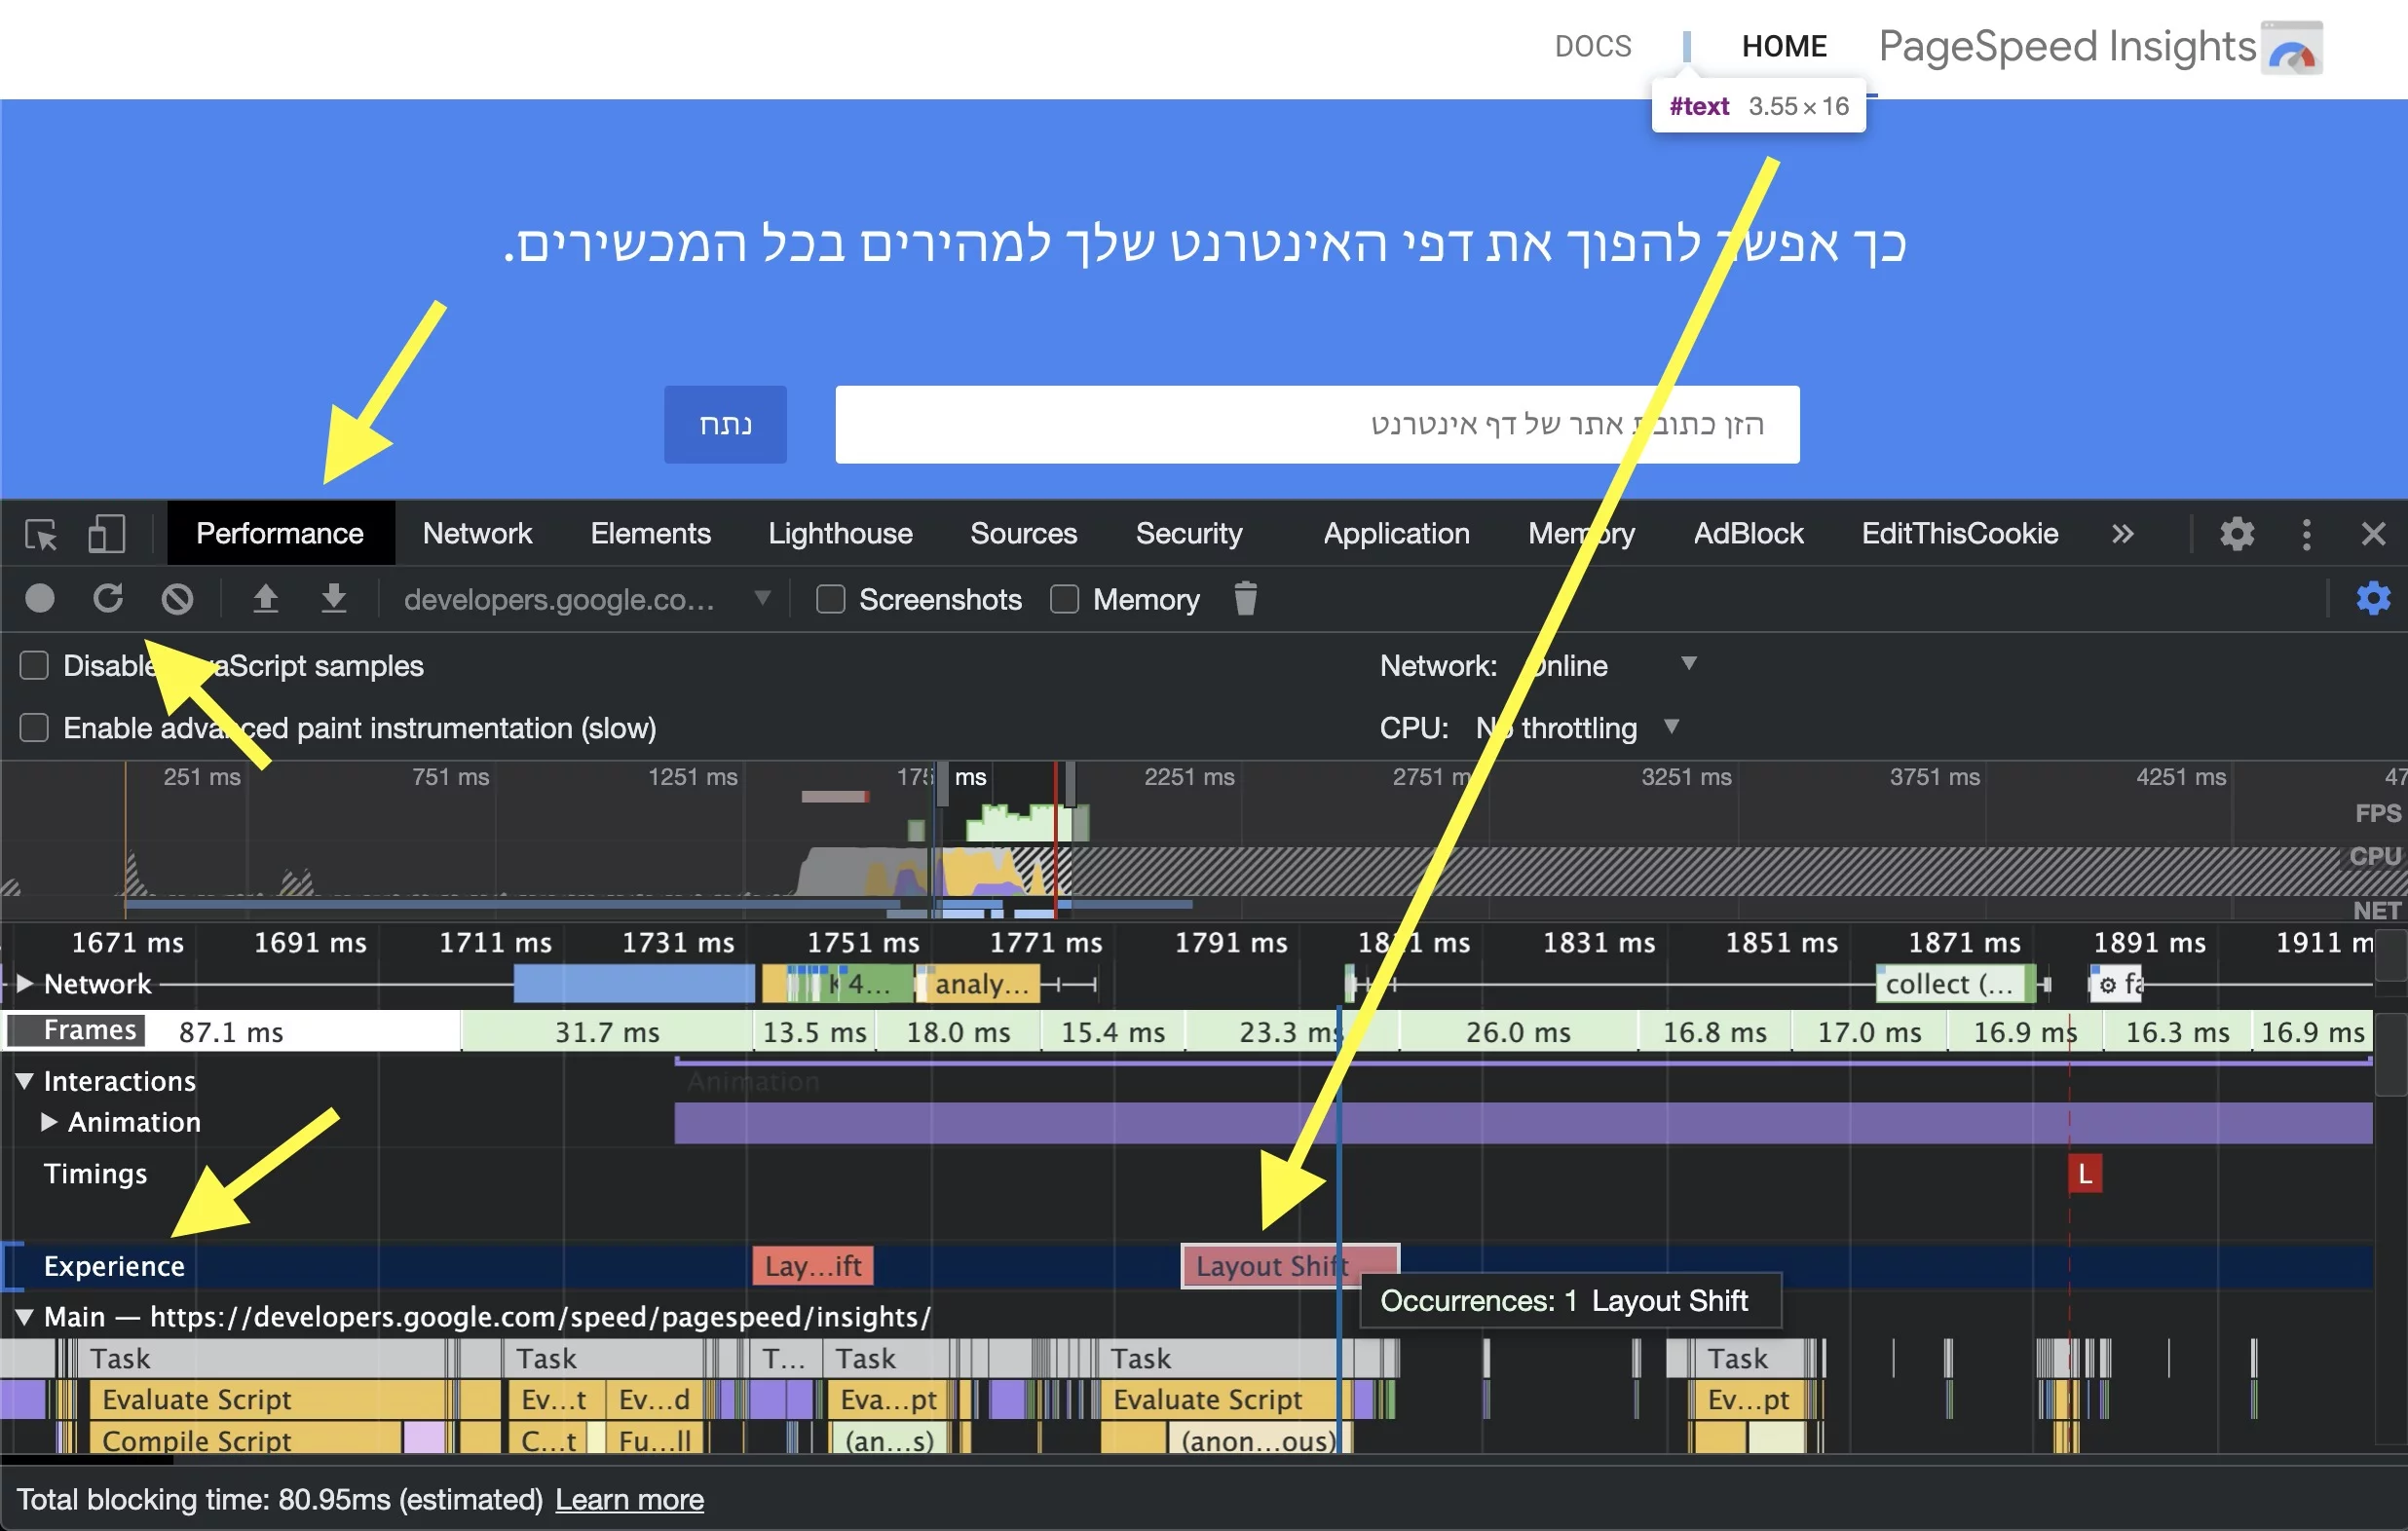Screen dimensions: 2408x1531
Task: Activate the inspect element picker icon
Action: 41,534
